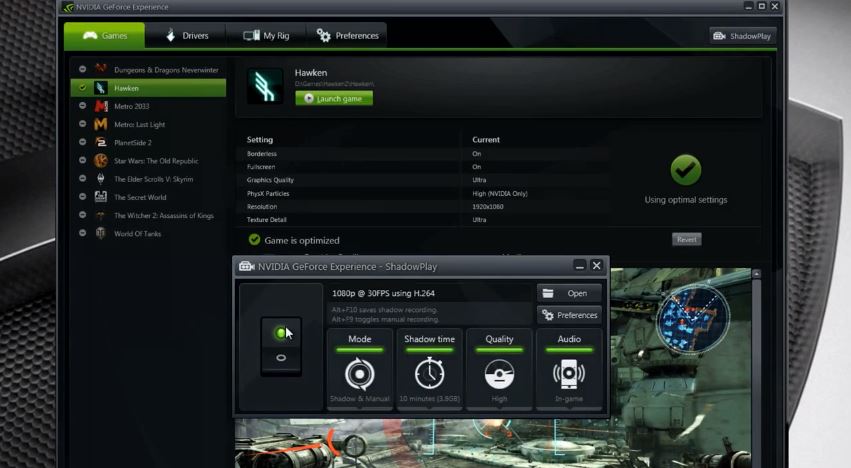Click the PlanetSide 2 game icon
The image size is (851, 468).
click(x=100, y=142)
